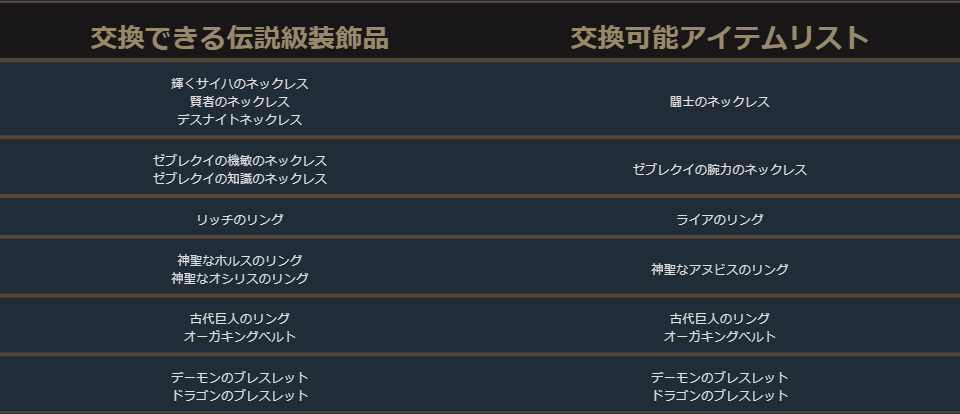Click オーガキングベルト in the right column
This screenshot has width=960, height=414.
(x=719, y=337)
